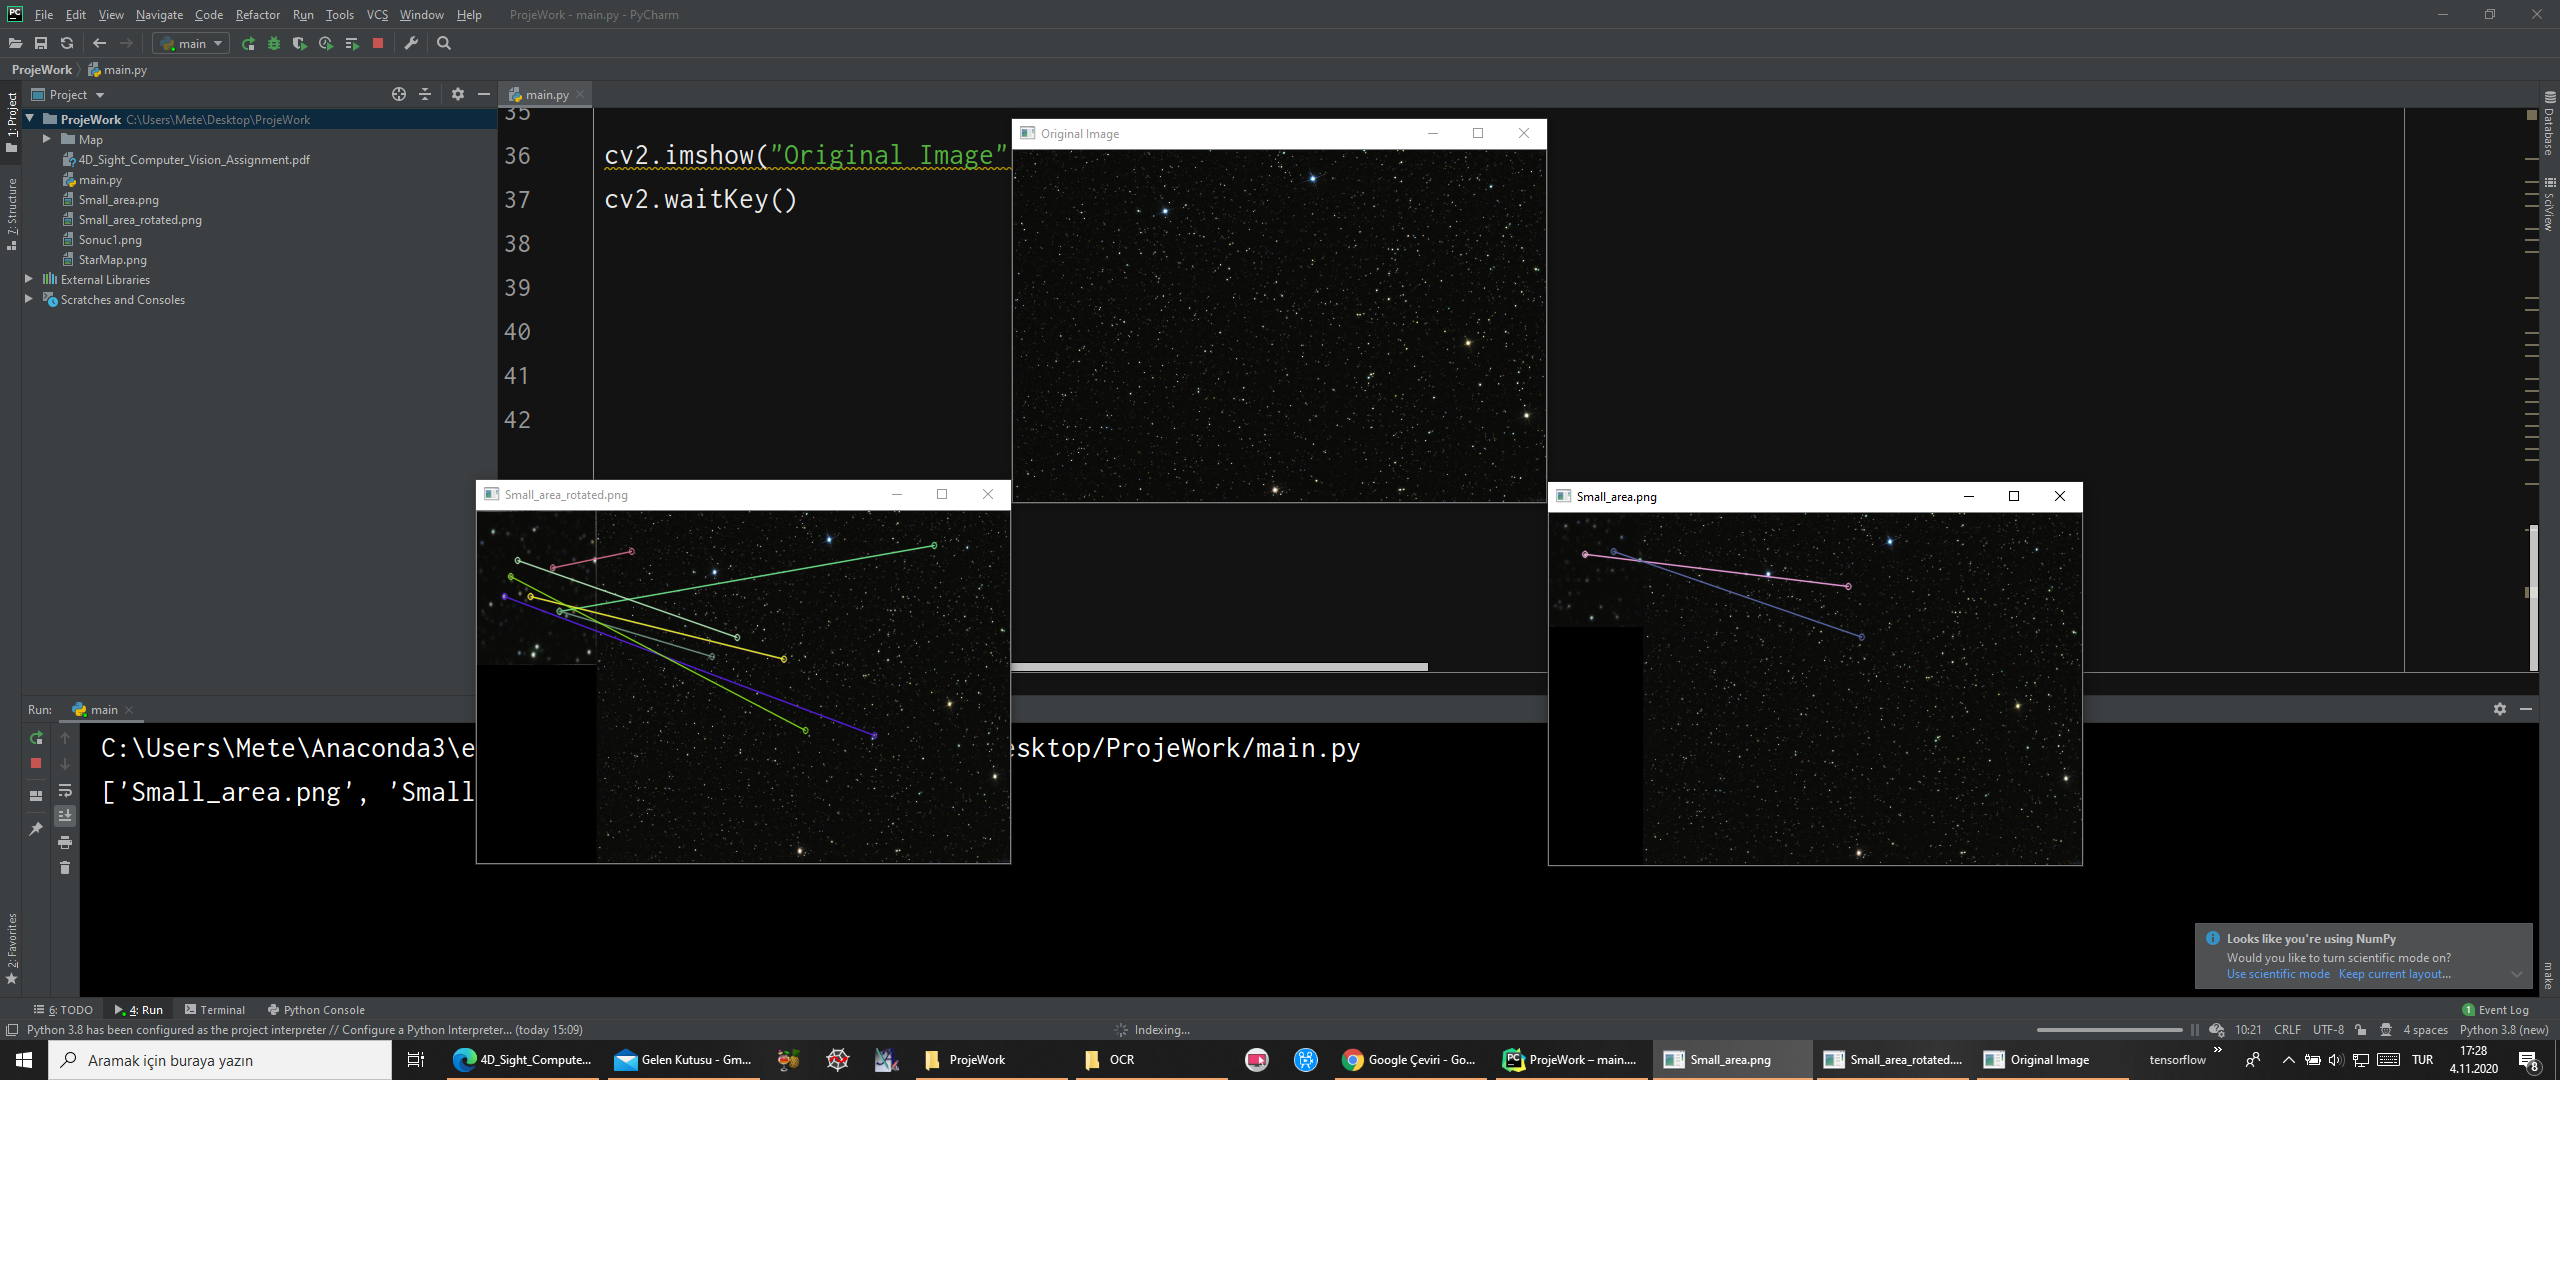Expand External Libraries node
The width and height of the screenshot is (2560, 1280).
[x=29, y=279]
